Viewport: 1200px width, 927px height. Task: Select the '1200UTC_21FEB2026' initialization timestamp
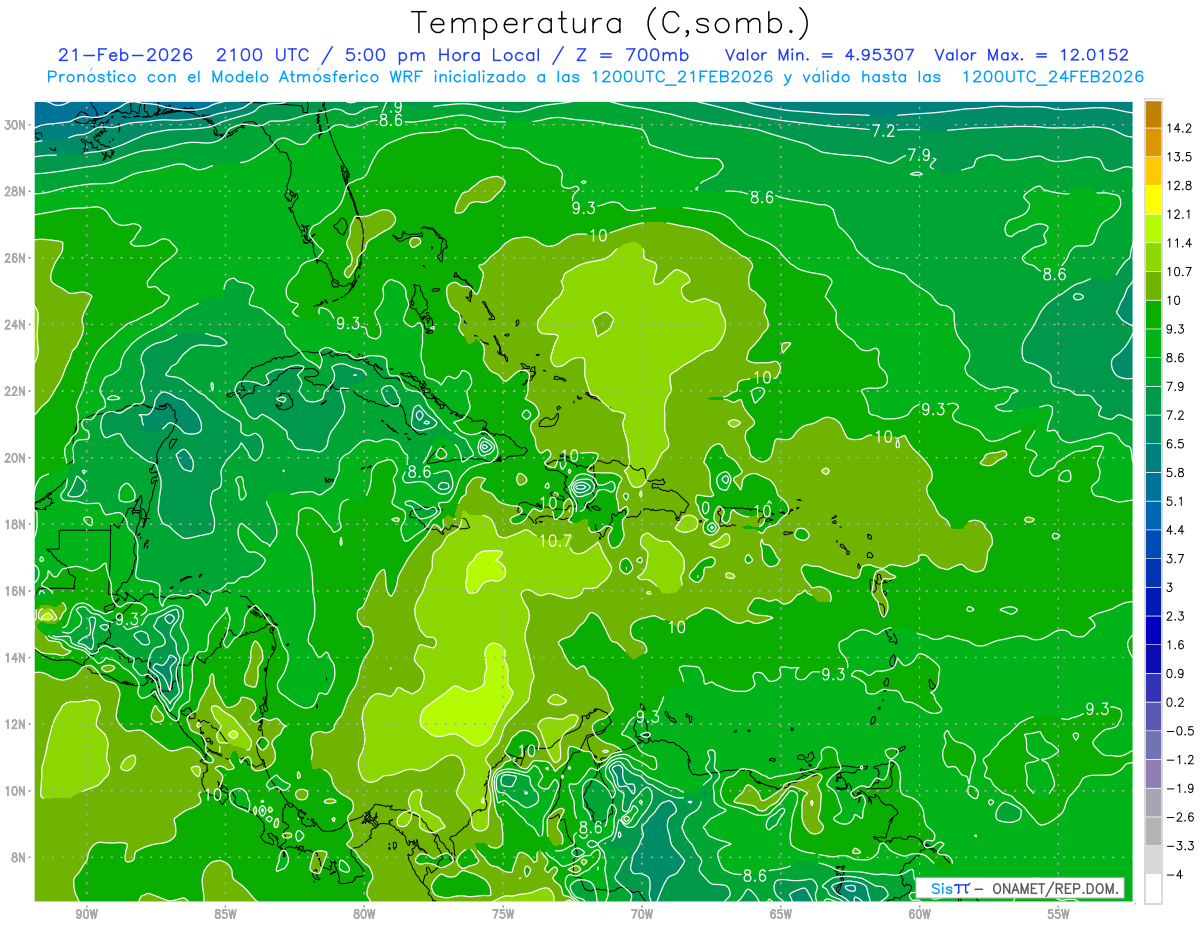[x=682, y=77]
